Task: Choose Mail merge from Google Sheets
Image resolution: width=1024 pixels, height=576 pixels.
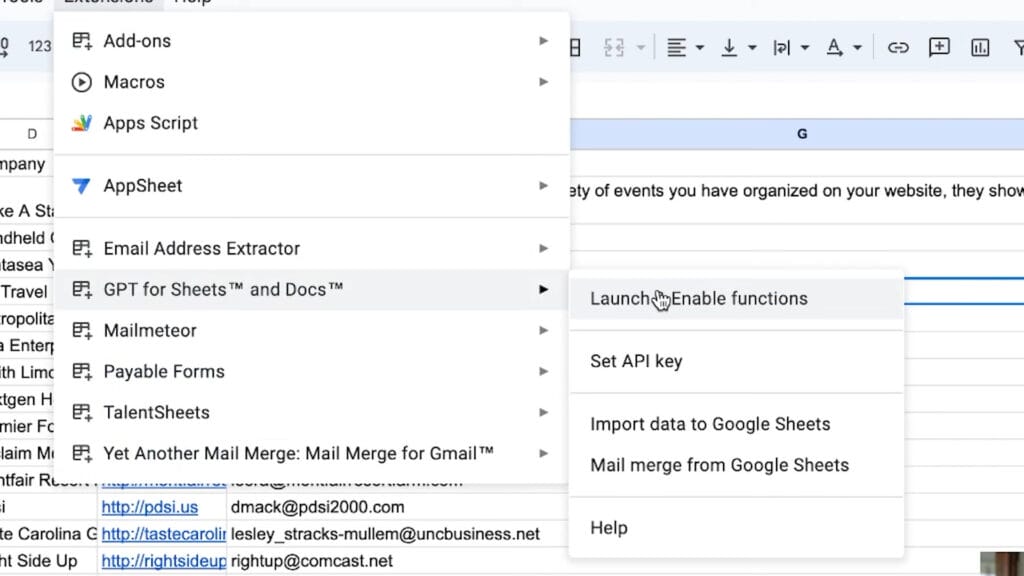Action: coord(737,465)
